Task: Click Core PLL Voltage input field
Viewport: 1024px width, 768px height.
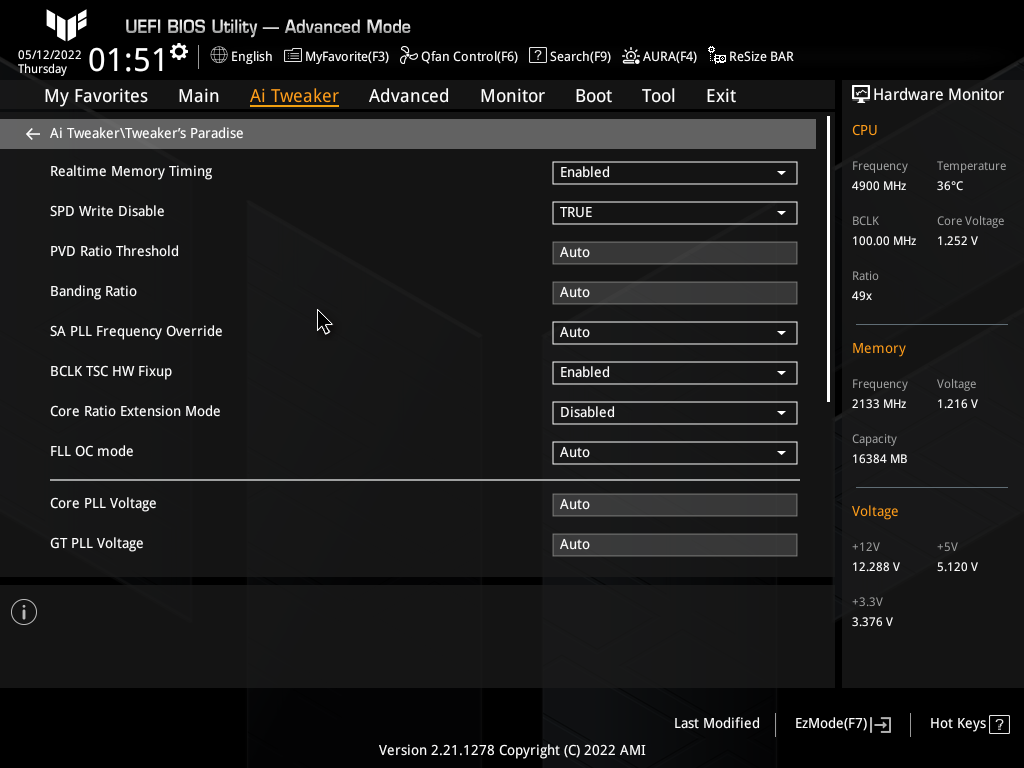Action: (675, 505)
